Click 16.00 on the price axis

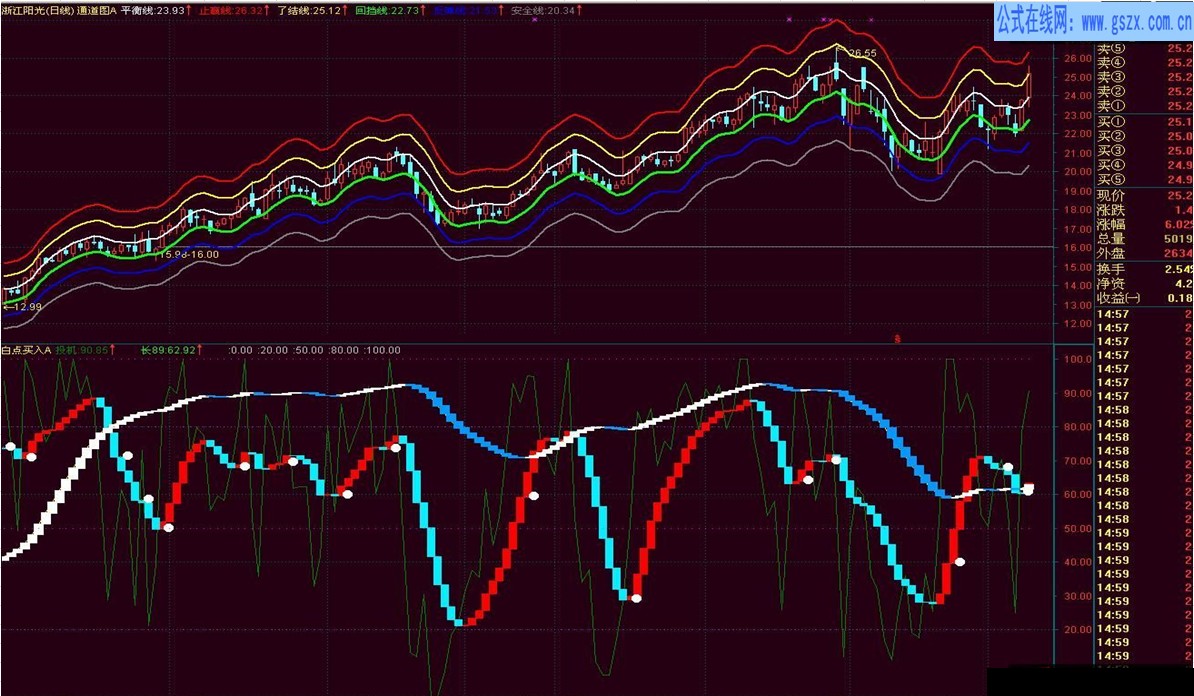1078,247
